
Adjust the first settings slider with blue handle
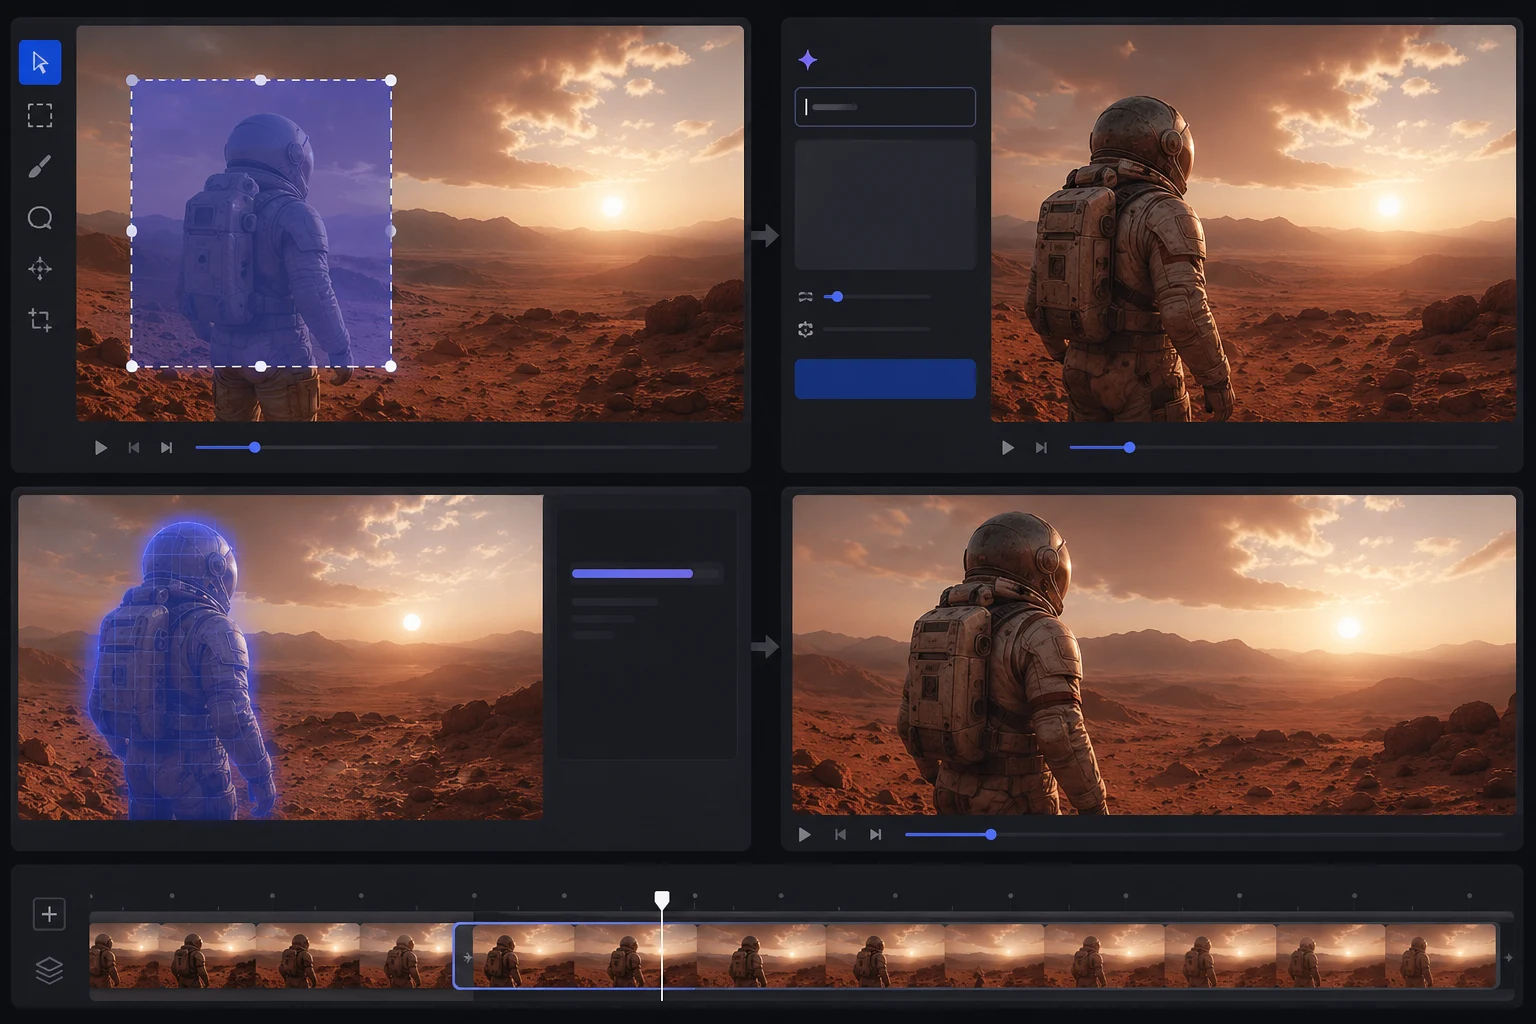coord(837,297)
